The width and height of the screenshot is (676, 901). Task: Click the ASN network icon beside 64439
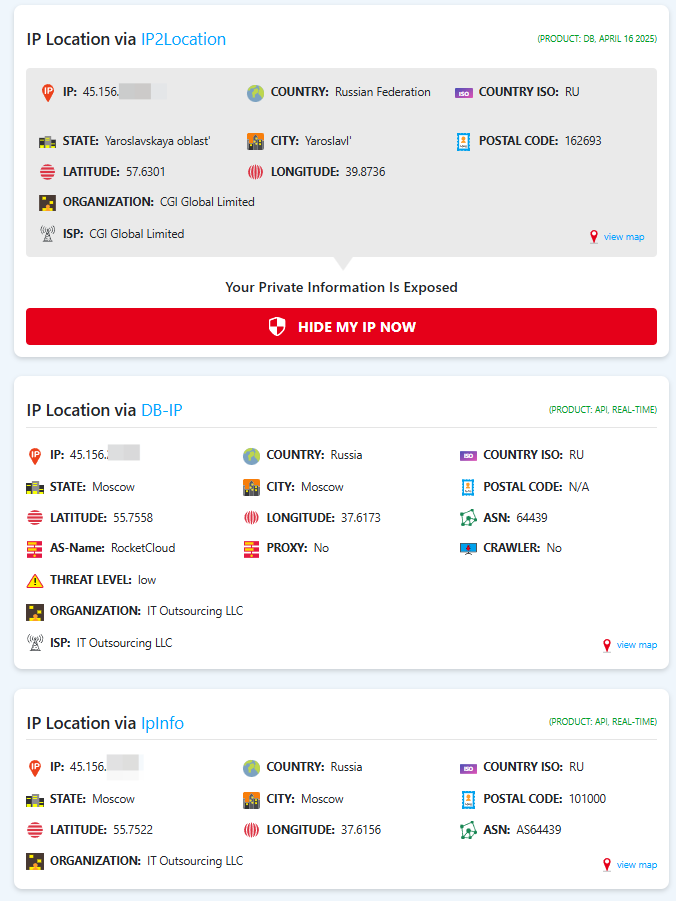point(468,518)
